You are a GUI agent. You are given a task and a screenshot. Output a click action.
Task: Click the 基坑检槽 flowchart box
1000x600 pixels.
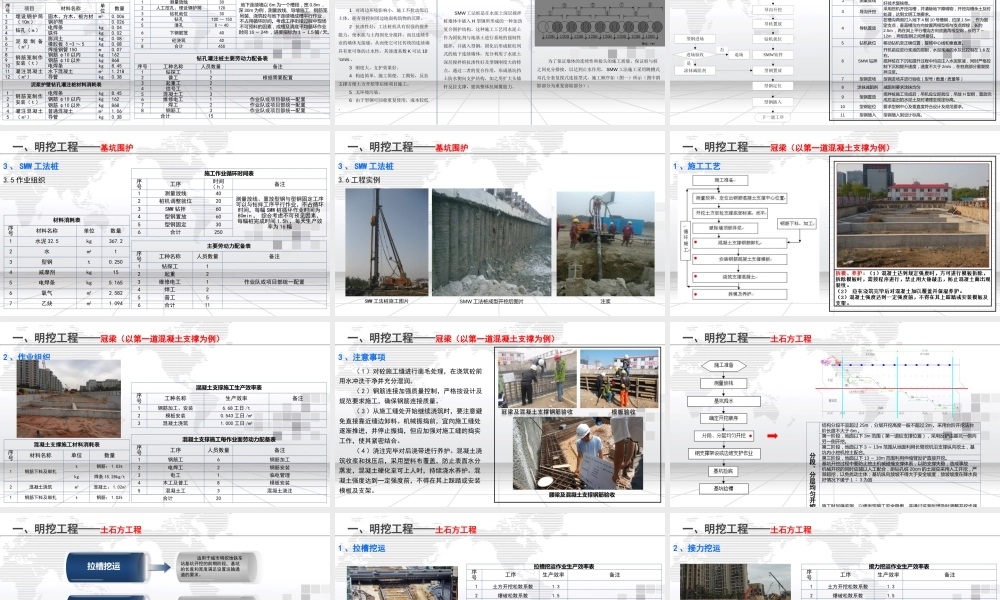click(x=723, y=488)
